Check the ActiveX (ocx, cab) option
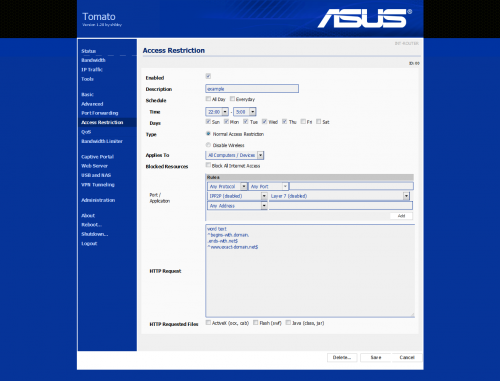Viewport: 500px width, 381px height. point(208,322)
